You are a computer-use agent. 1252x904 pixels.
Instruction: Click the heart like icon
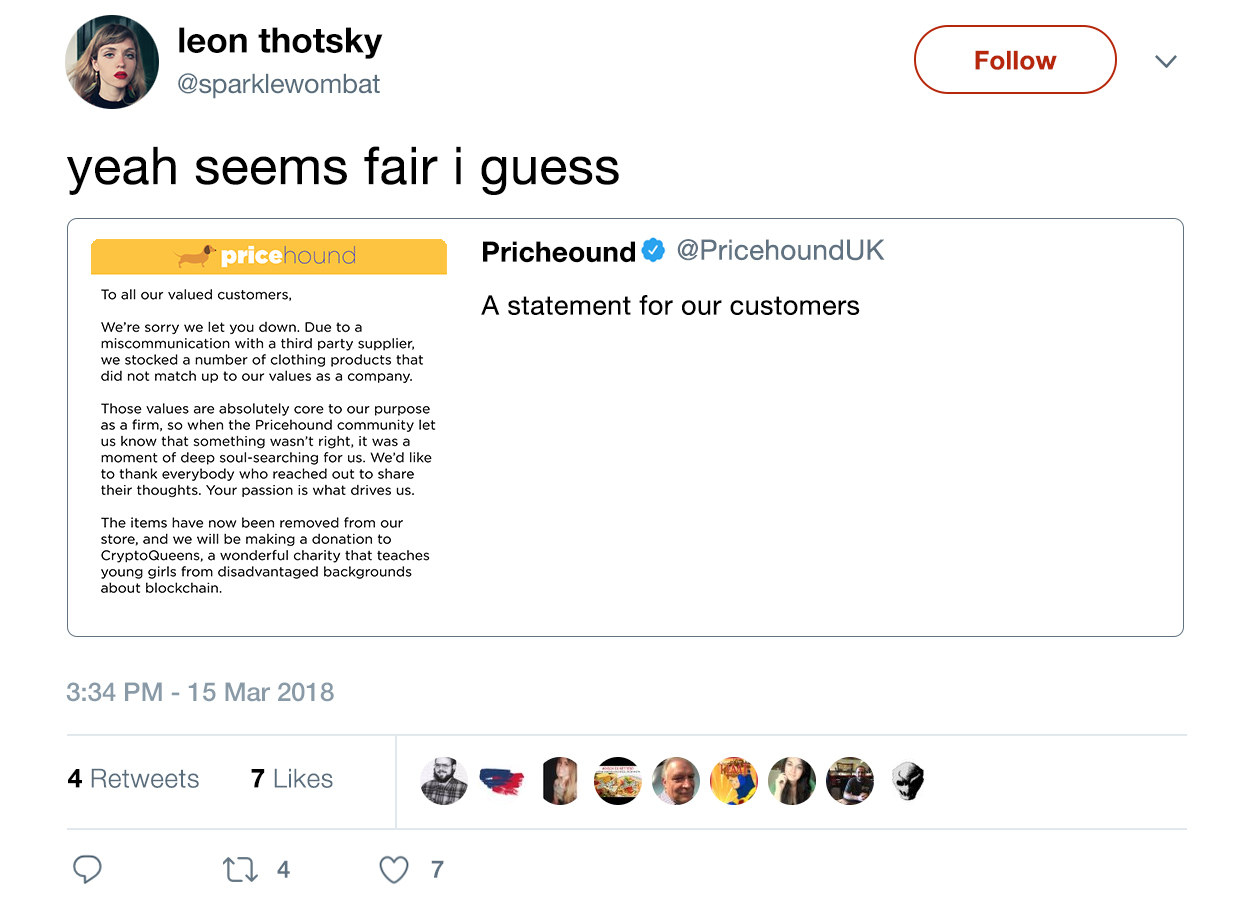[394, 870]
